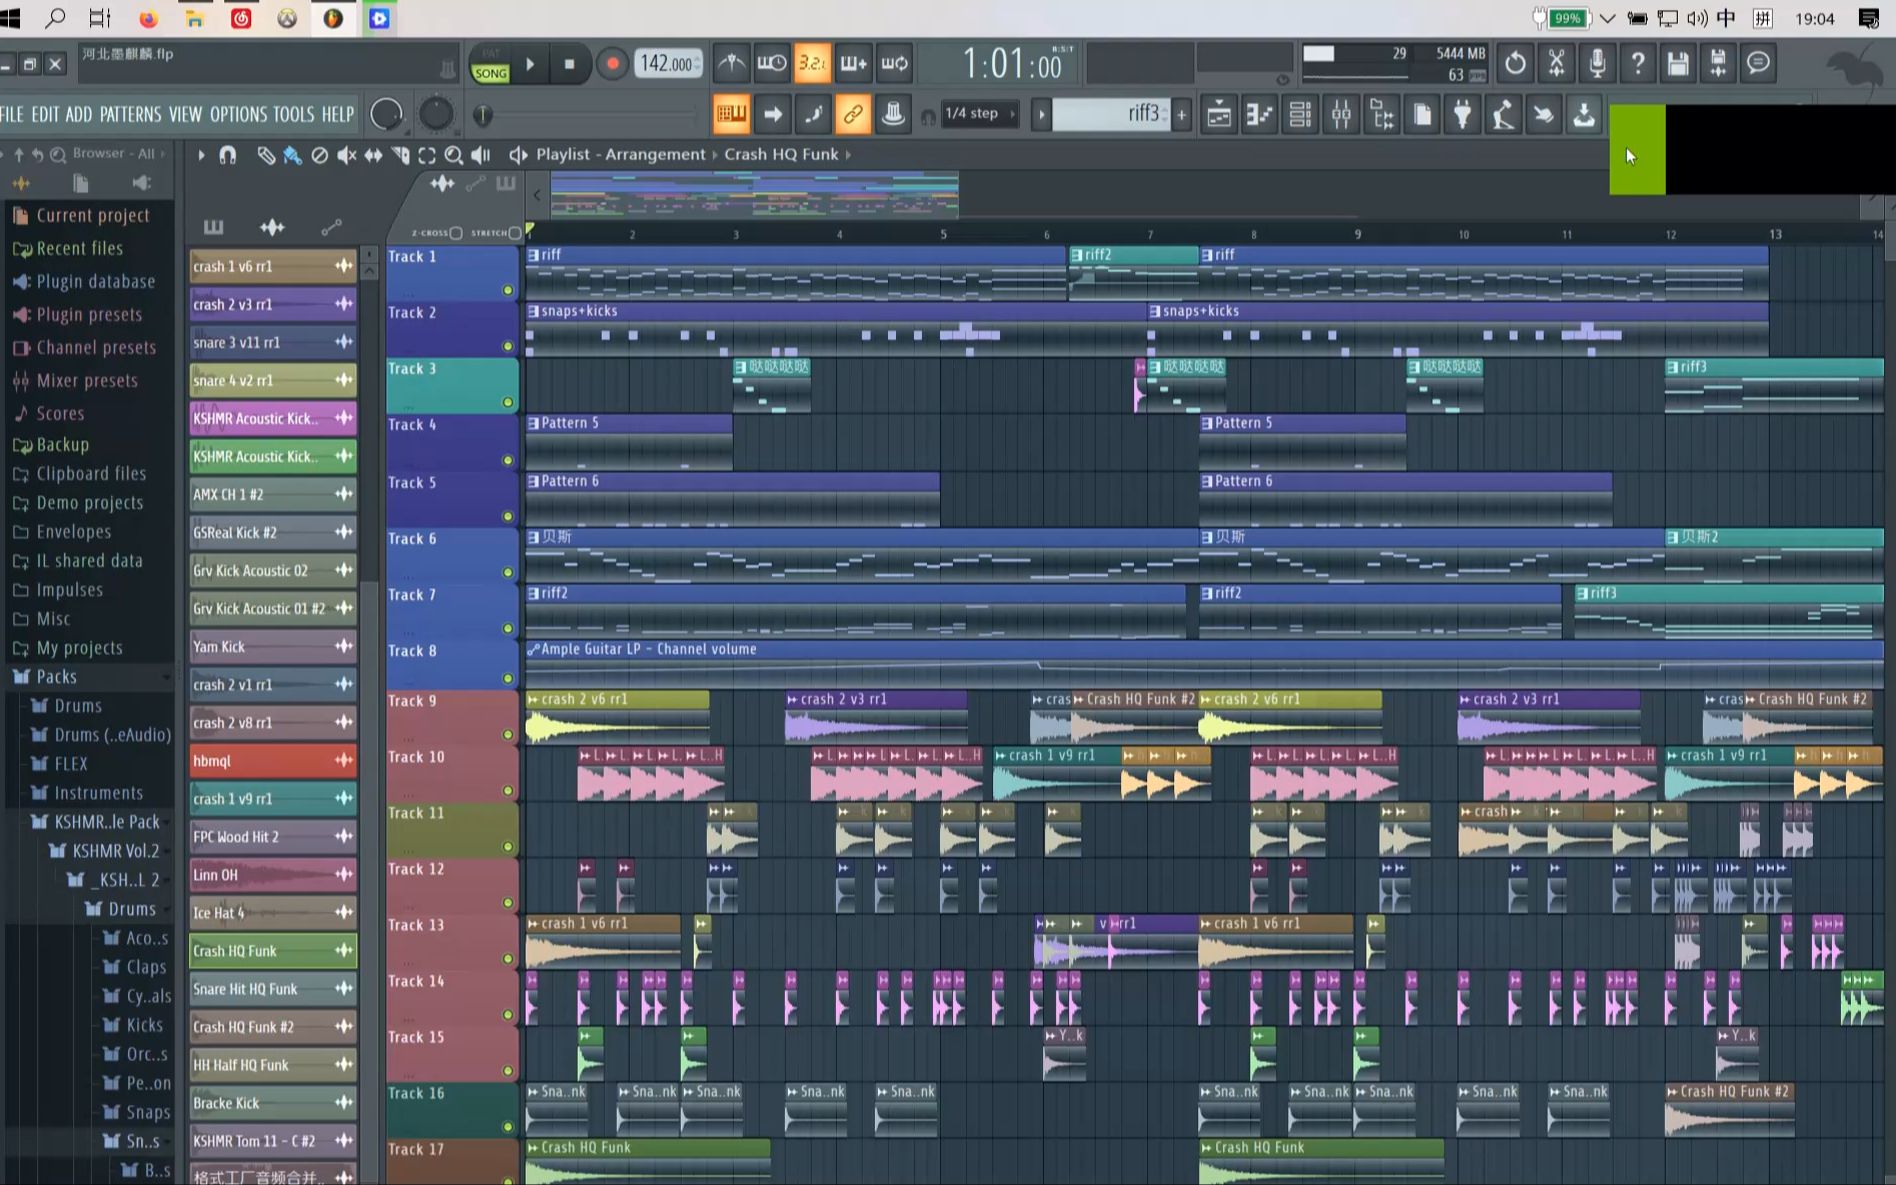The height and width of the screenshot is (1185, 1896).
Task: Click the 142.000 tempo field
Action: (668, 64)
